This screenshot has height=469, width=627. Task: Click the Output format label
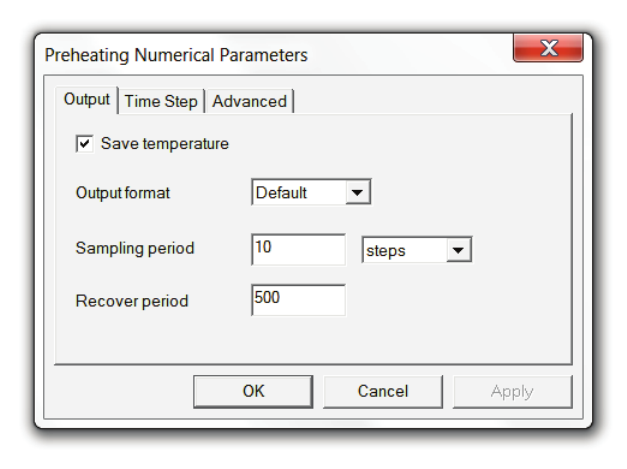[x=123, y=193]
